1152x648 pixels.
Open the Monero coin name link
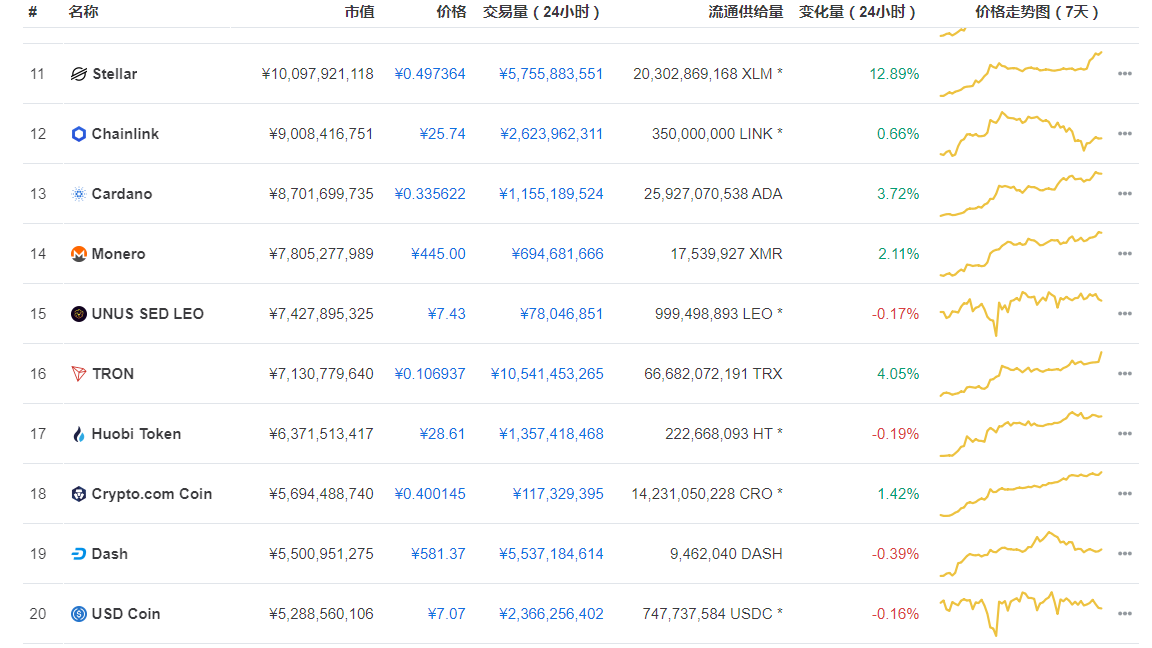pyautogui.click(x=118, y=254)
